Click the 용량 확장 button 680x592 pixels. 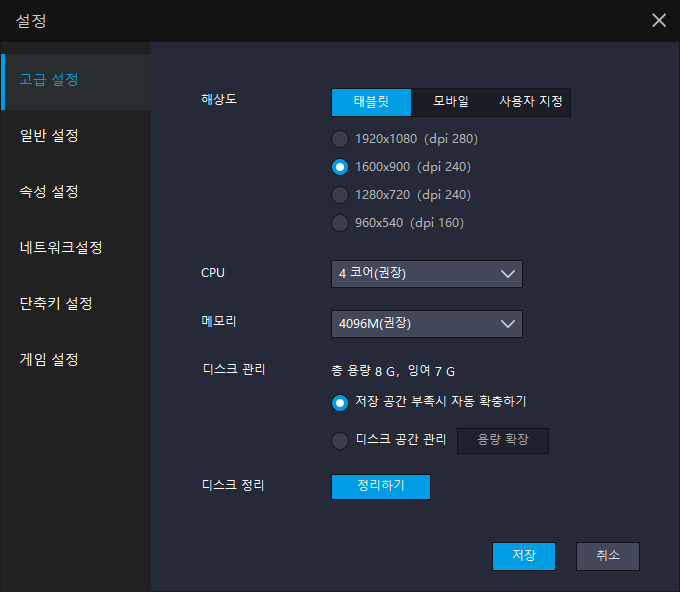click(503, 441)
